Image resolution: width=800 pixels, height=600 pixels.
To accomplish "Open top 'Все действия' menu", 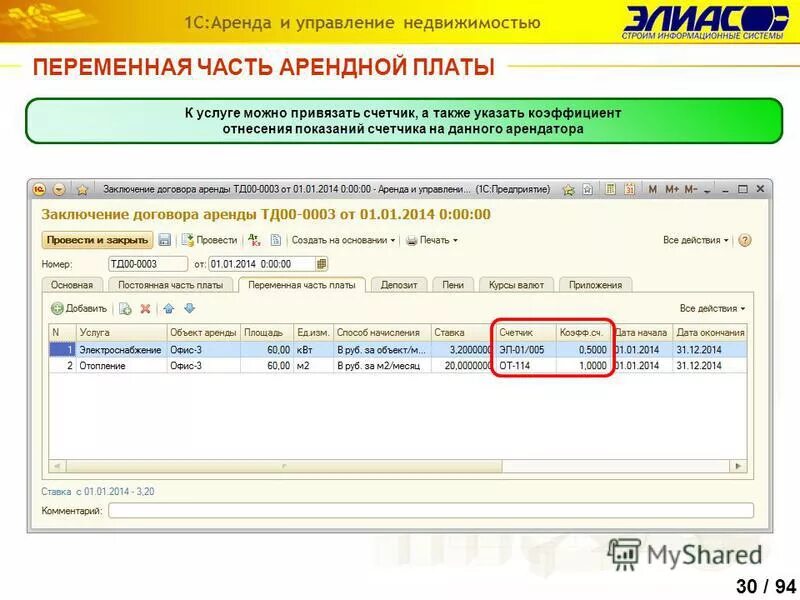I will point(695,240).
